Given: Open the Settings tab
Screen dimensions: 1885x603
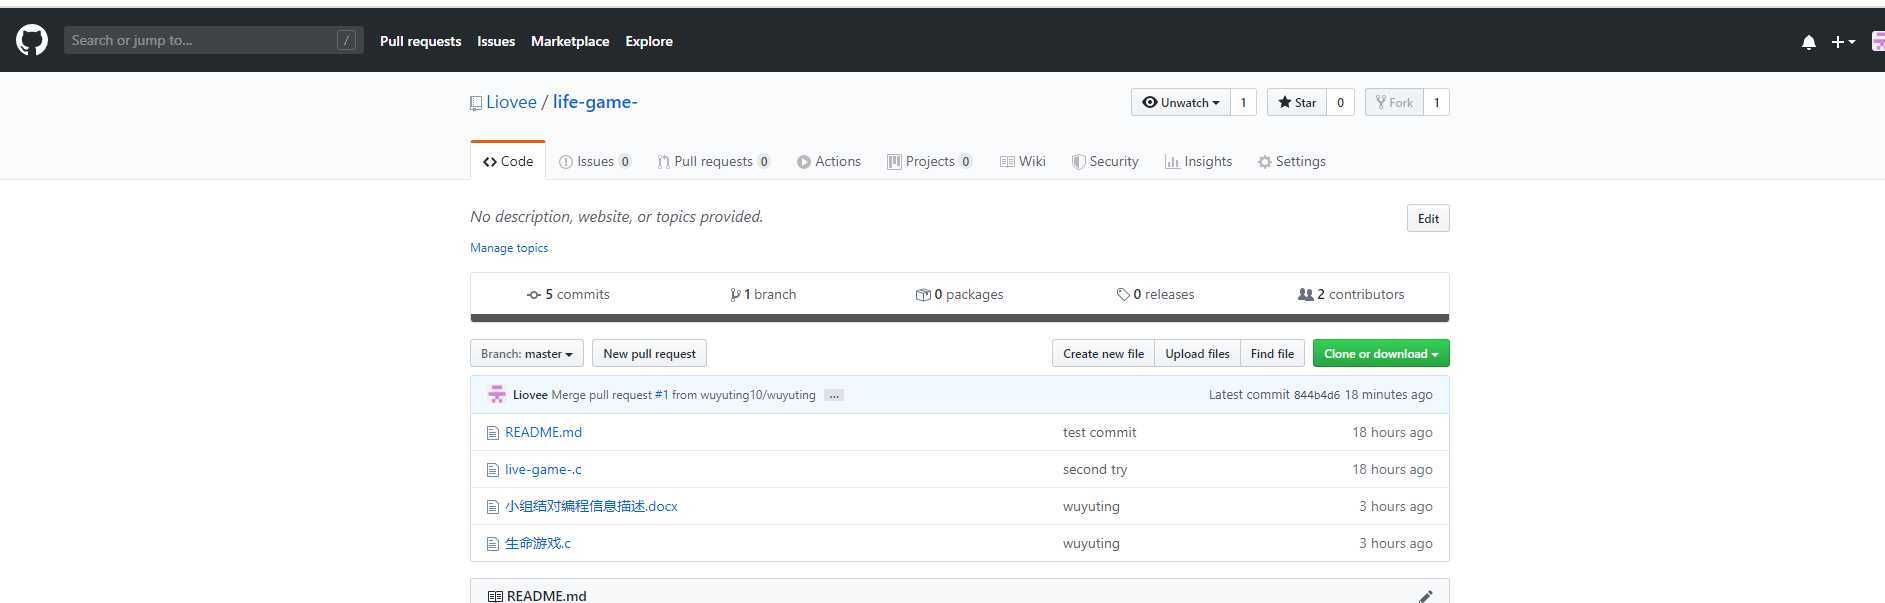Looking at the screenshot, I should point(1292,161).
